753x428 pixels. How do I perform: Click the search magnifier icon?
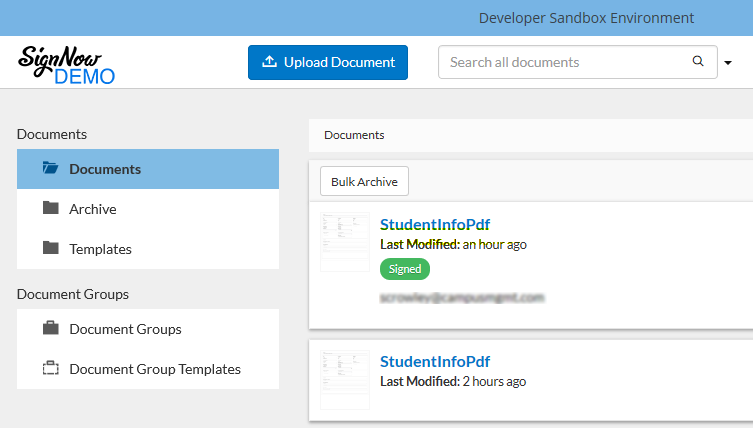[698, 62]
